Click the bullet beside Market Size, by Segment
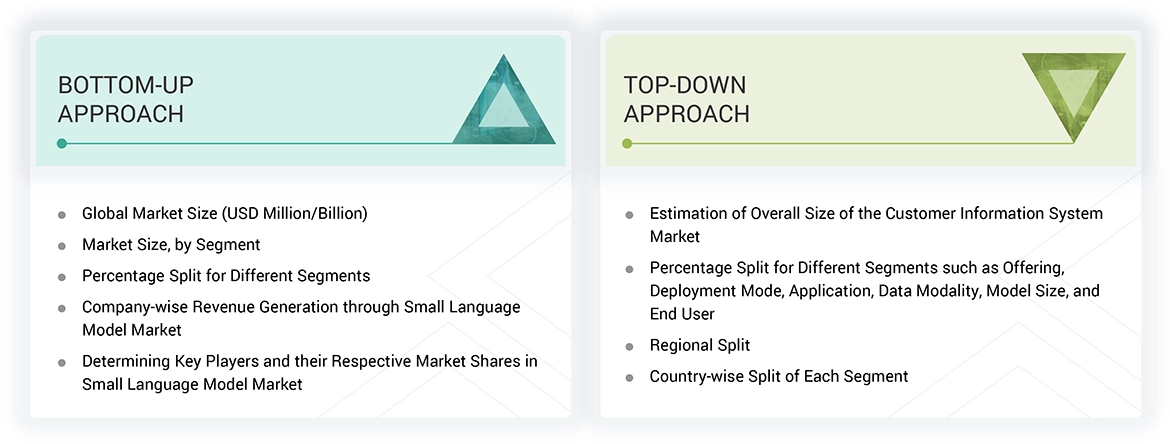1170x444 pixels. (x=62, y=246)
